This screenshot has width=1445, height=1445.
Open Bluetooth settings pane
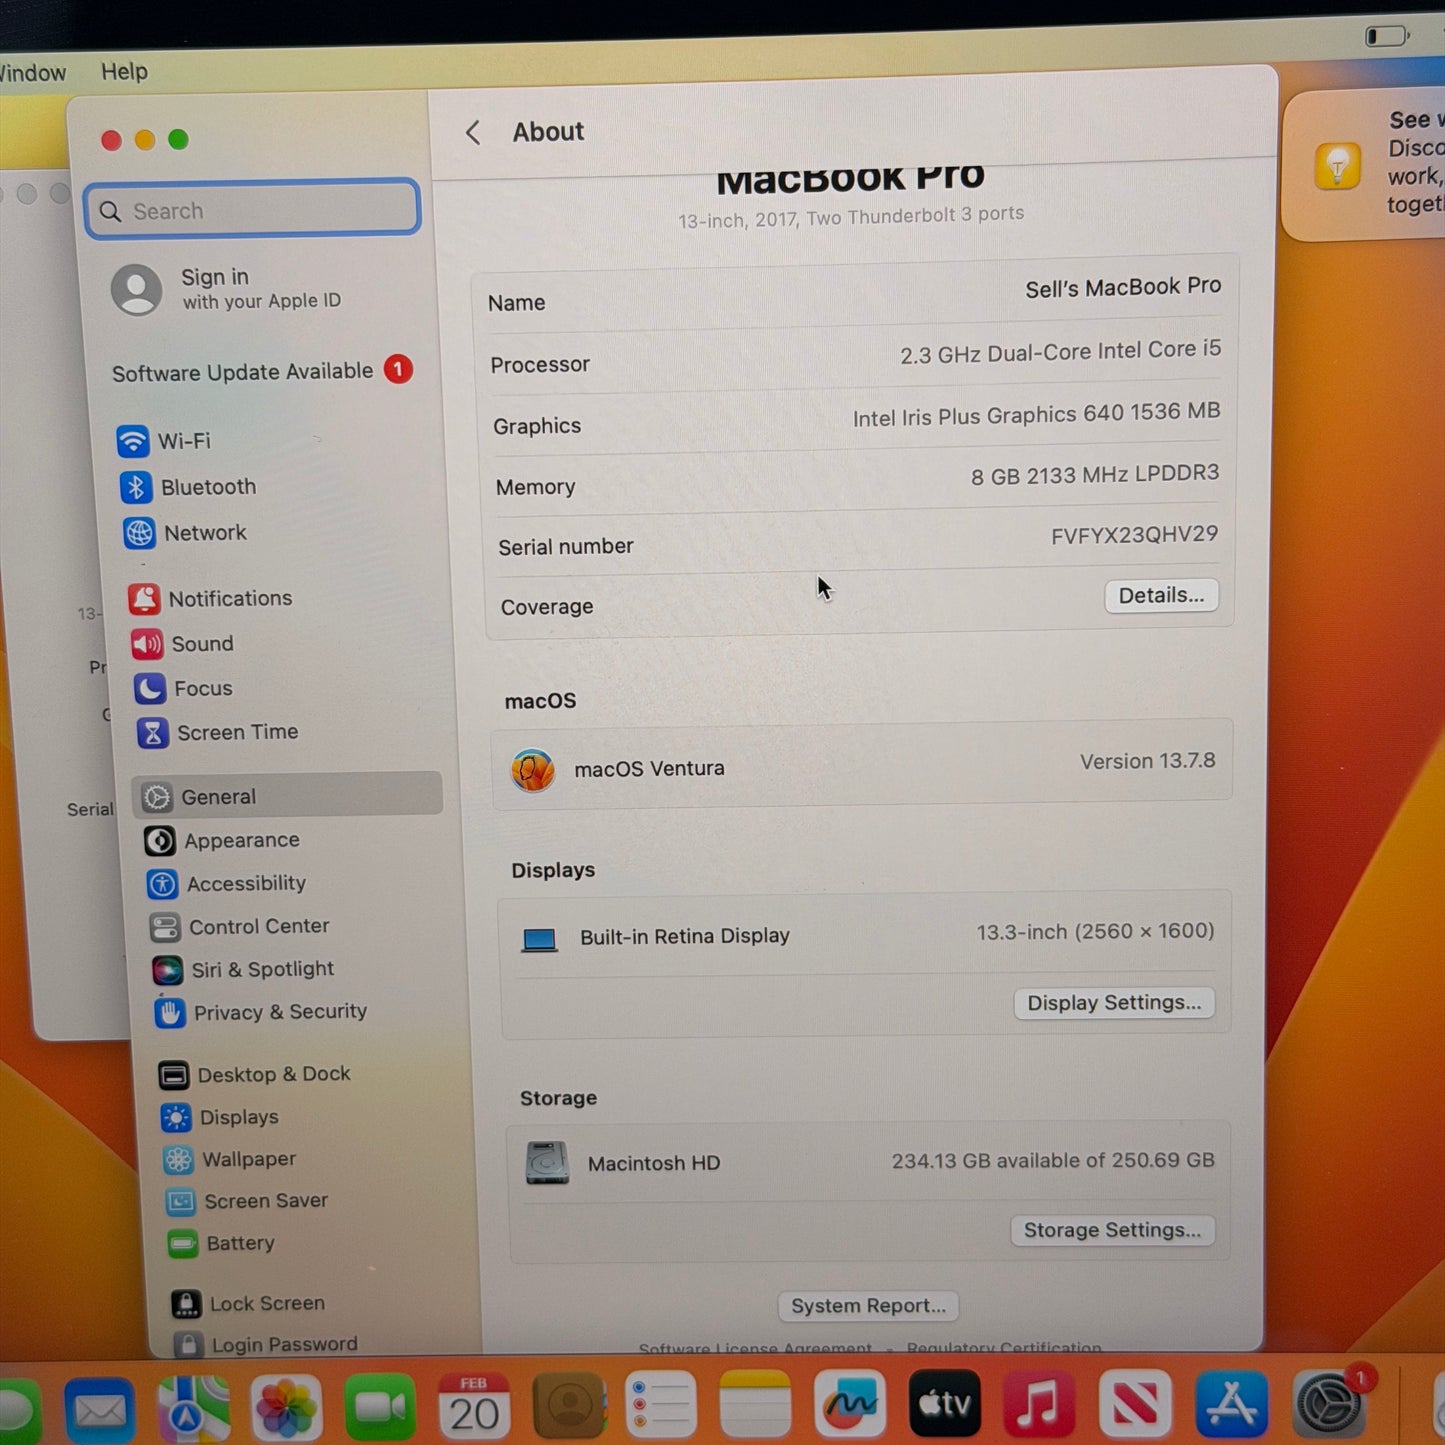(x=188, y=487)
